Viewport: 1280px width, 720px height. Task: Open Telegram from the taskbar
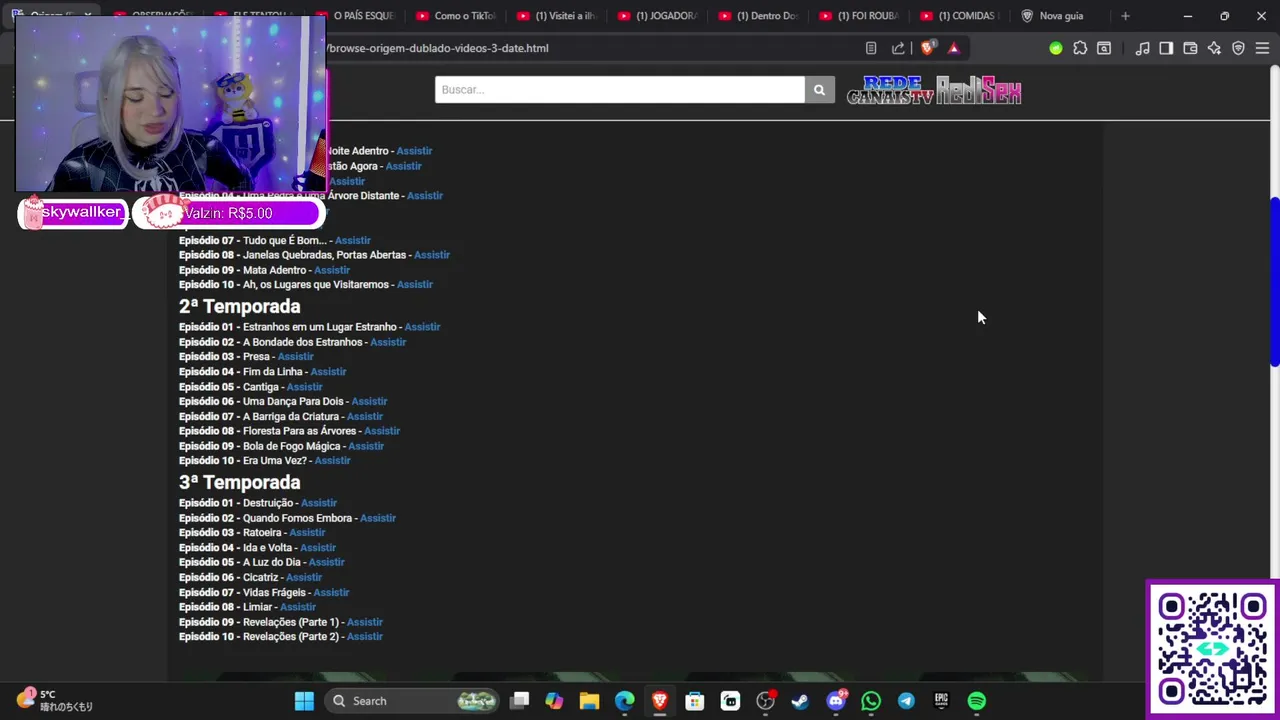click(906, 701)
